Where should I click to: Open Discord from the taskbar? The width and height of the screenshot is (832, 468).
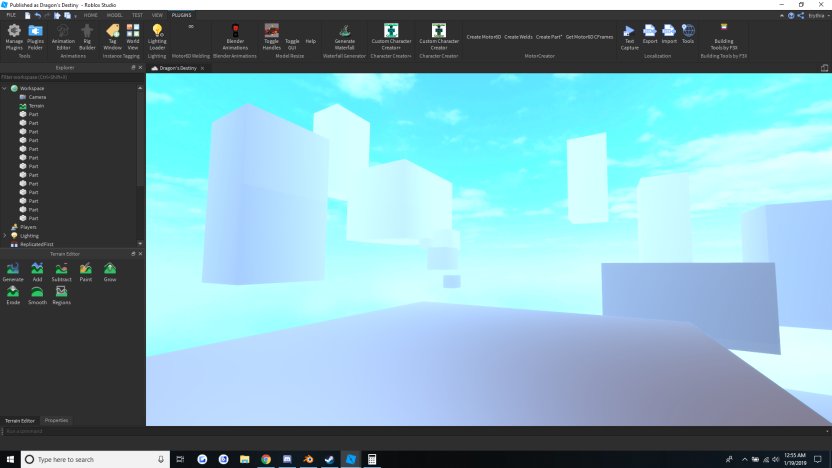pyautogui.click(x=287, y=460)
